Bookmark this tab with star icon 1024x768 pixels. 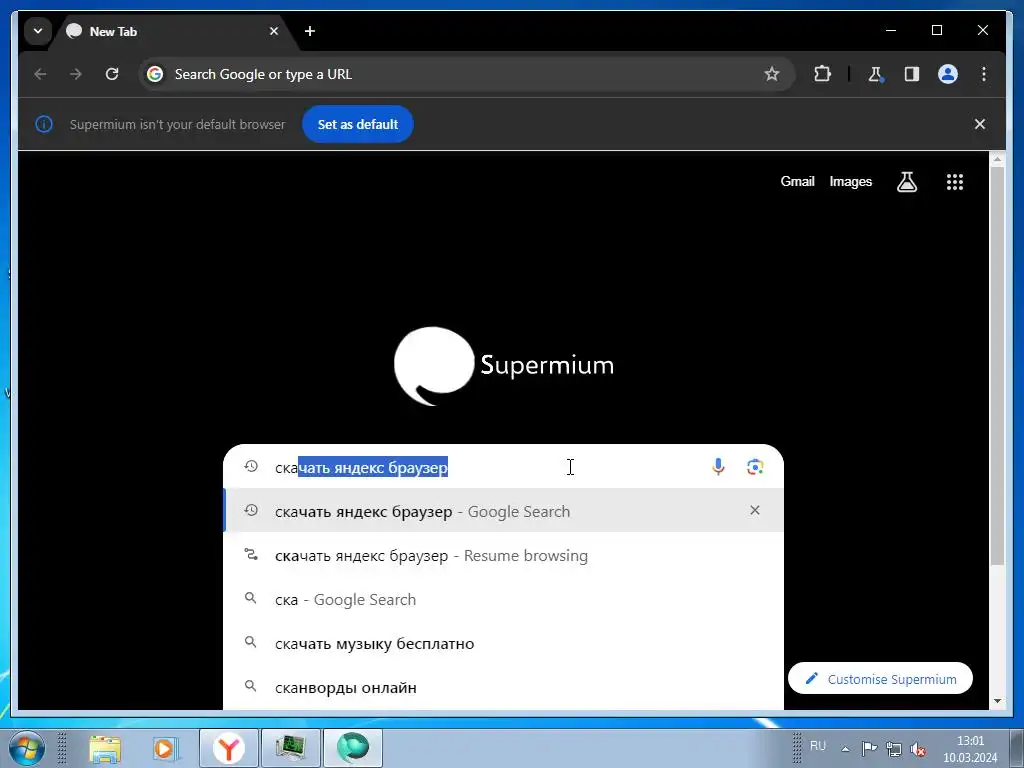[x=771, y=74]
